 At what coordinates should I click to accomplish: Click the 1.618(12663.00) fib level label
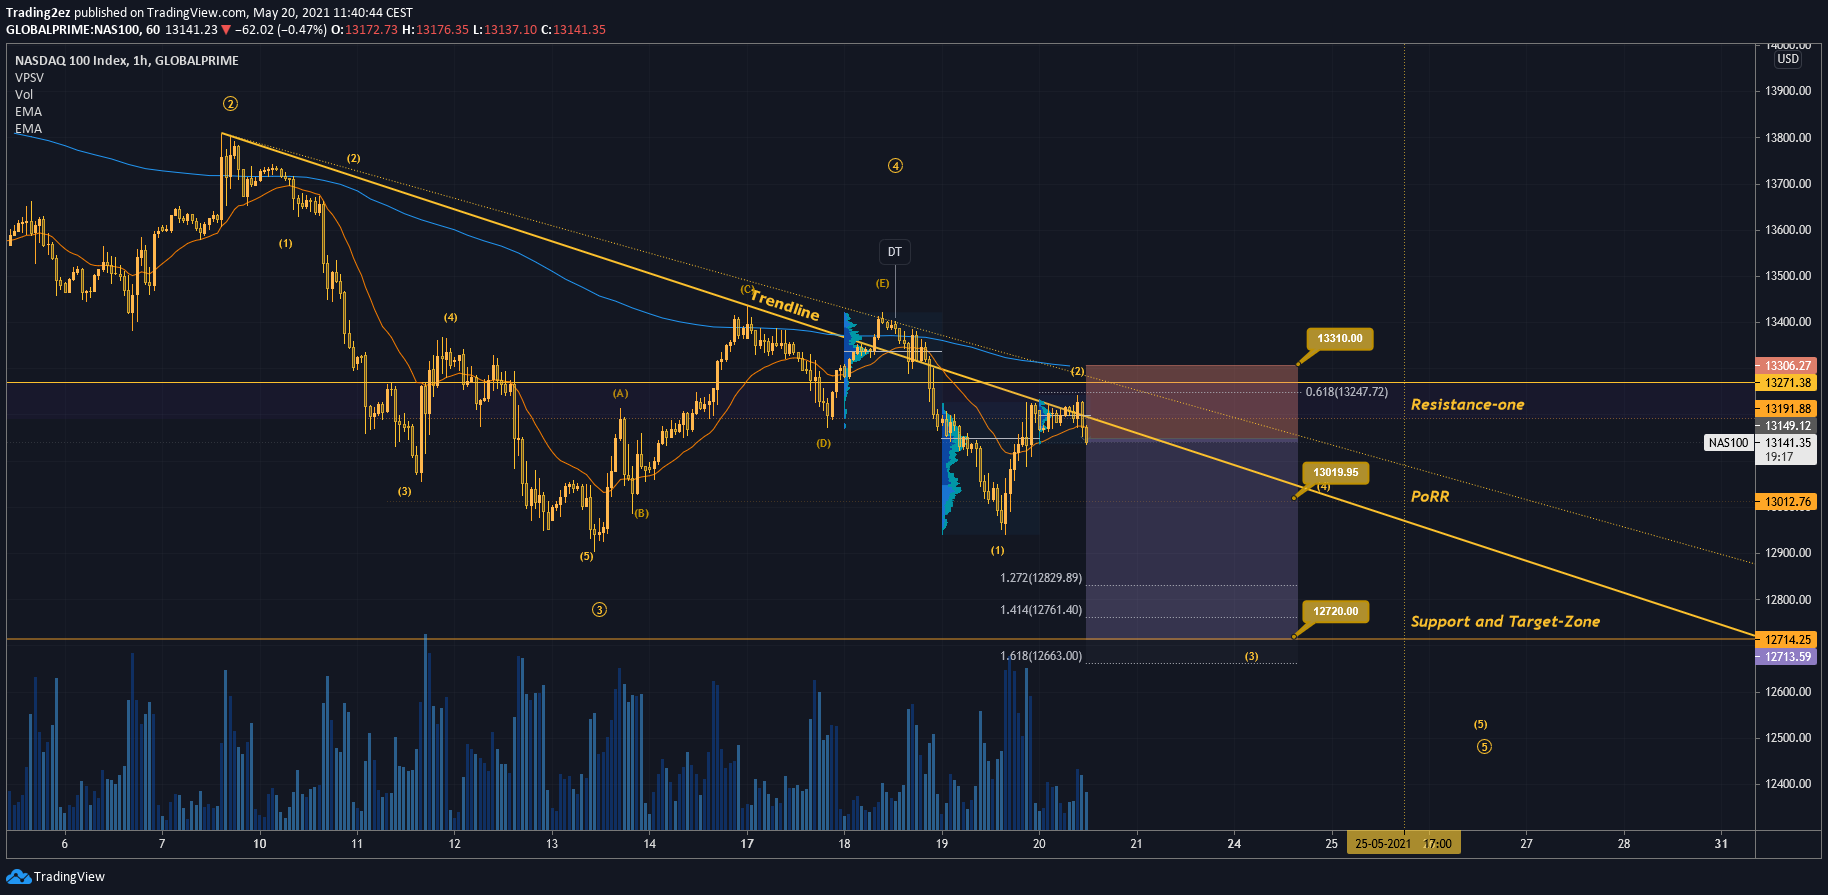[1041, 656]
